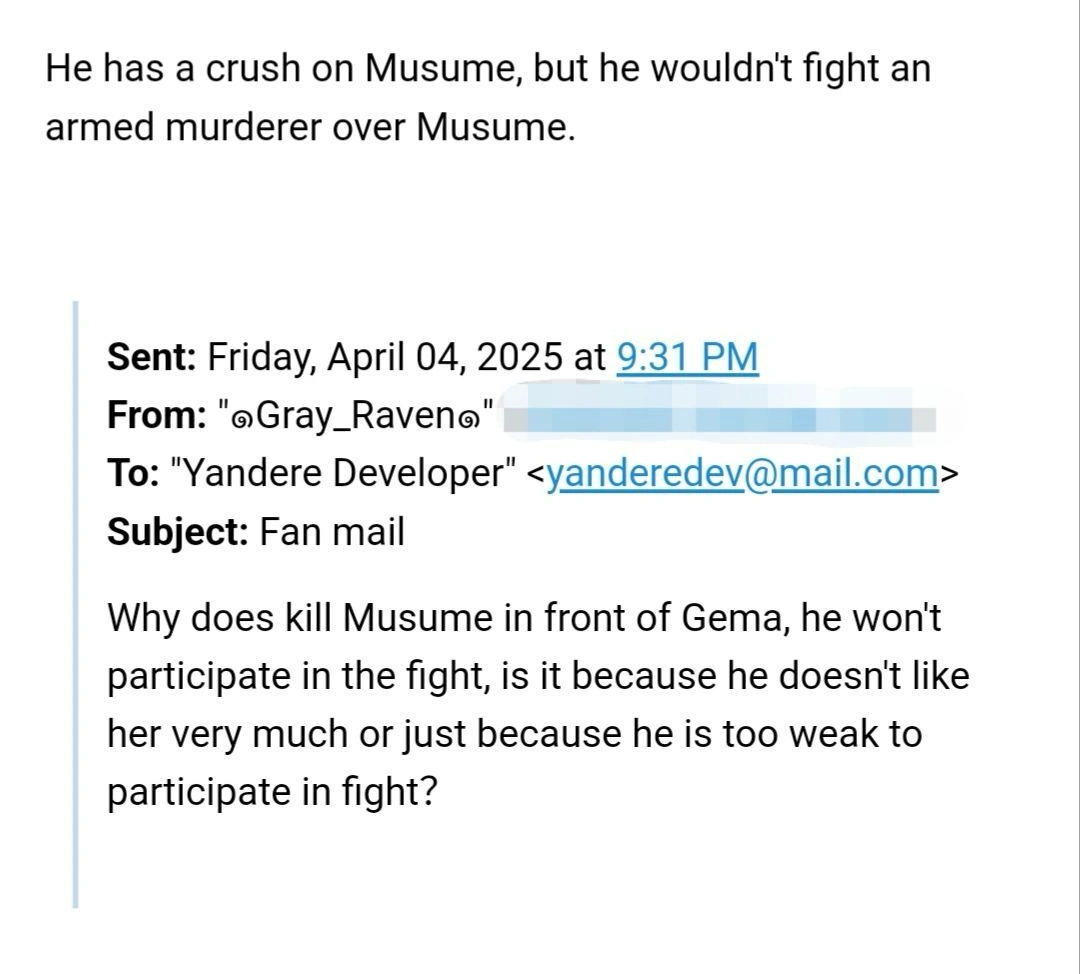This screenshot has height=974, width=1080.
Task: Click the phrase "armed murderer over Musume"
Action: coord(310,127)
